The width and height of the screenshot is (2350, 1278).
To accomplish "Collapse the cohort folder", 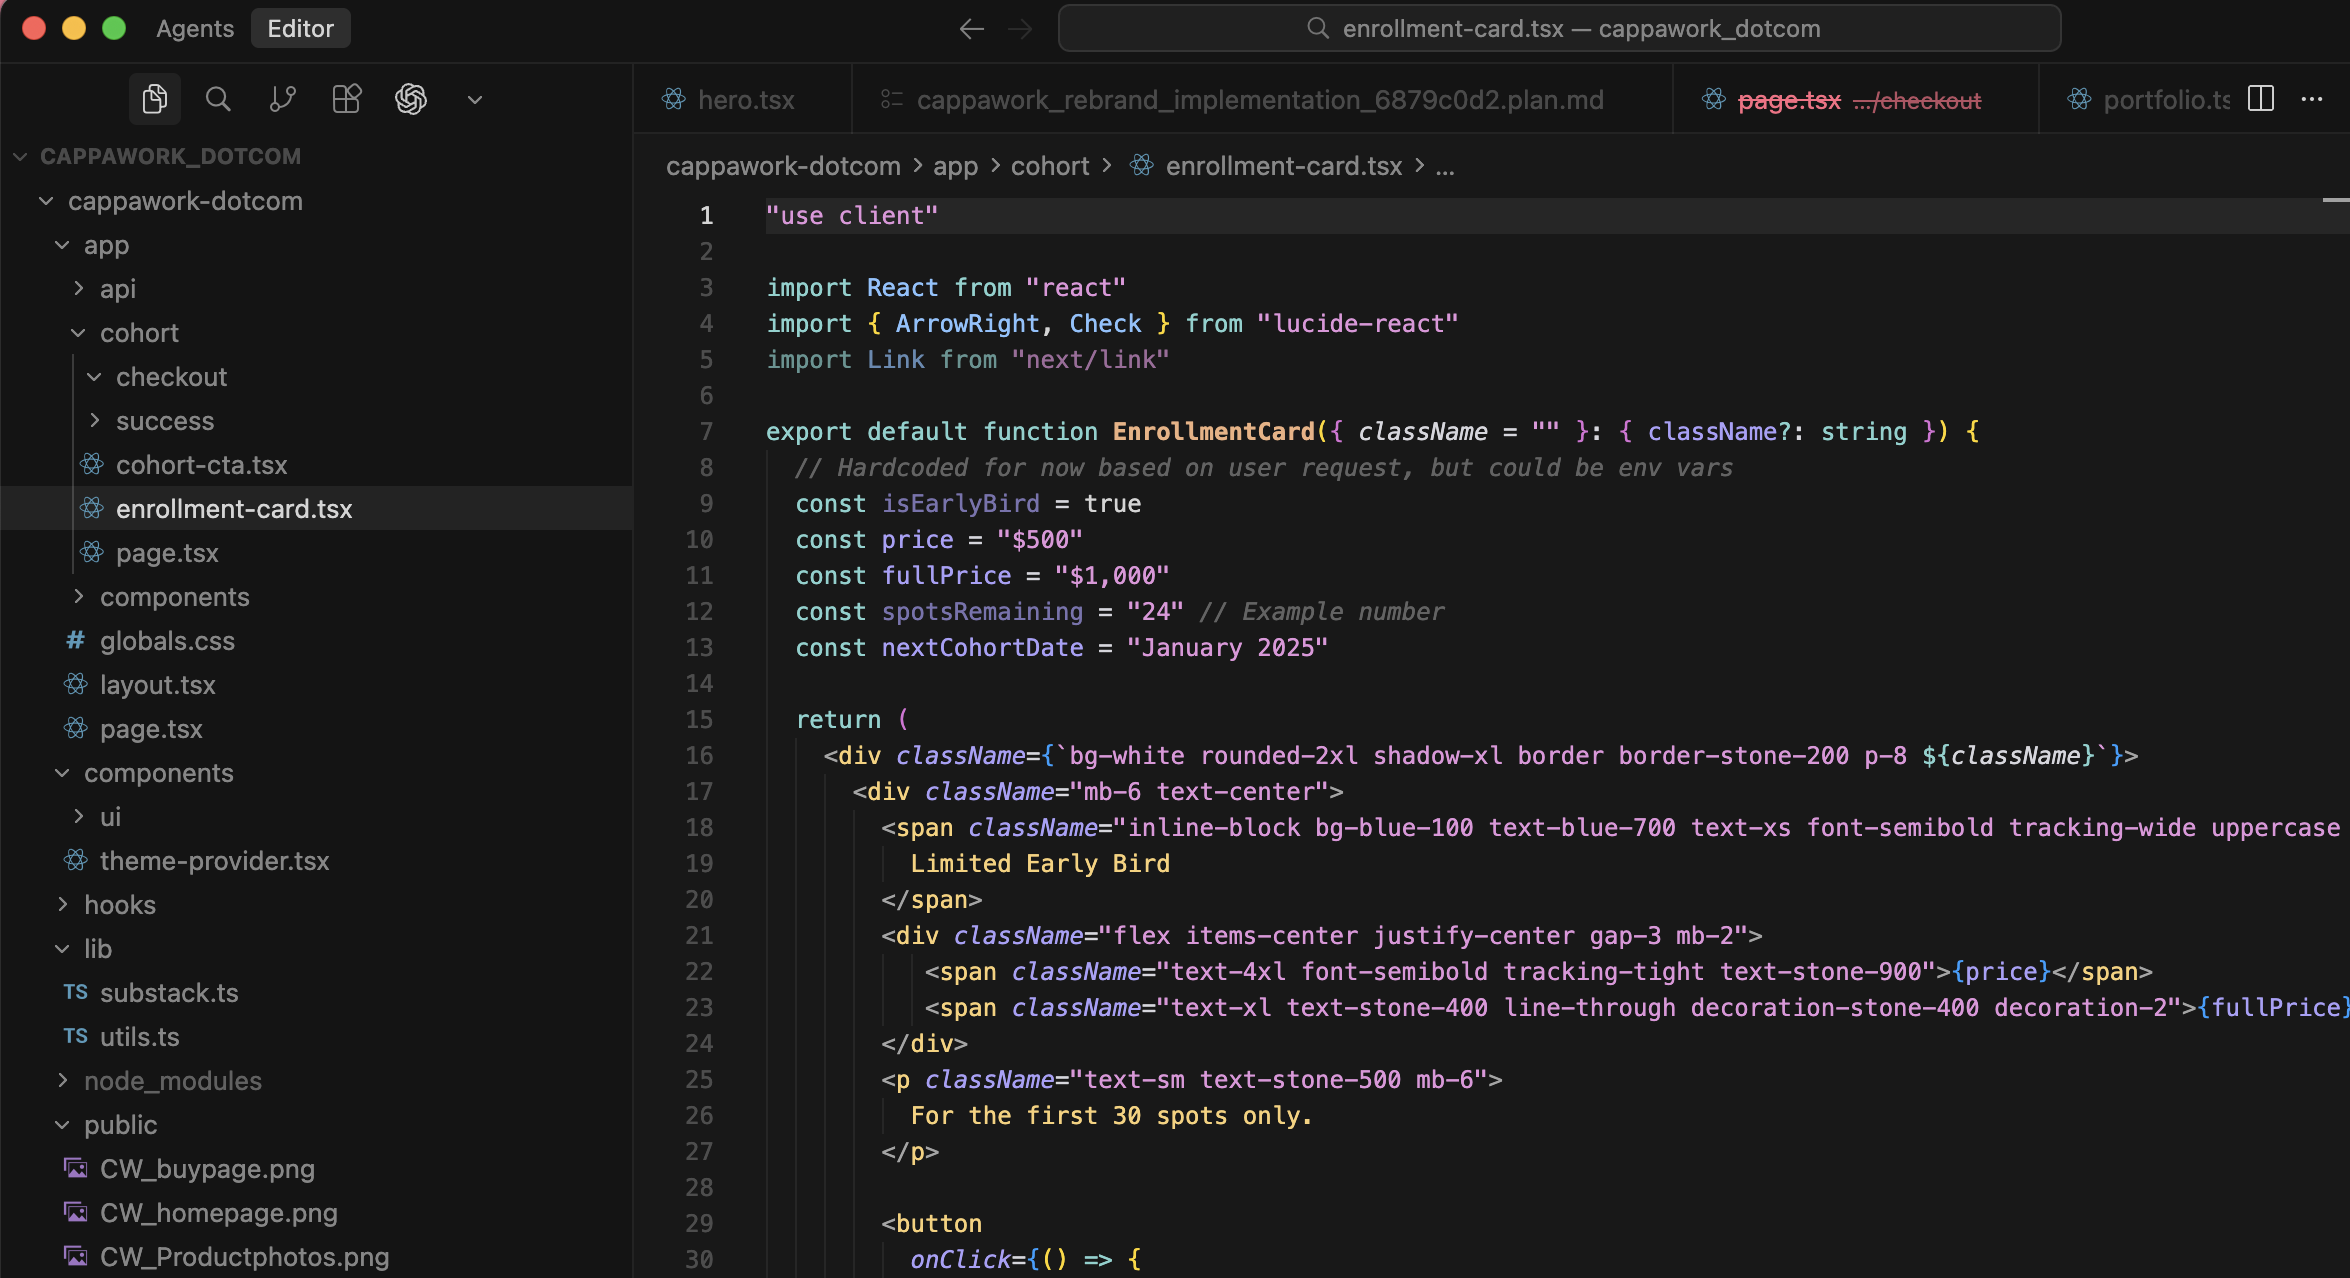I will point(79,332).
